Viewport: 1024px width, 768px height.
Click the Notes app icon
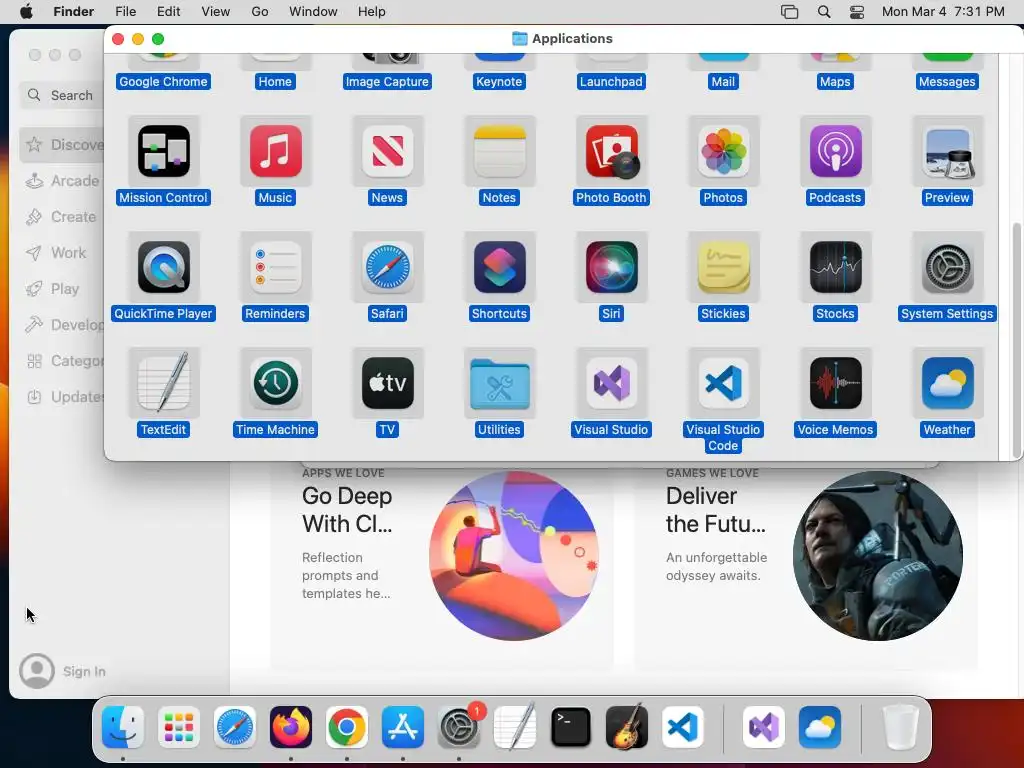(500, 152)
